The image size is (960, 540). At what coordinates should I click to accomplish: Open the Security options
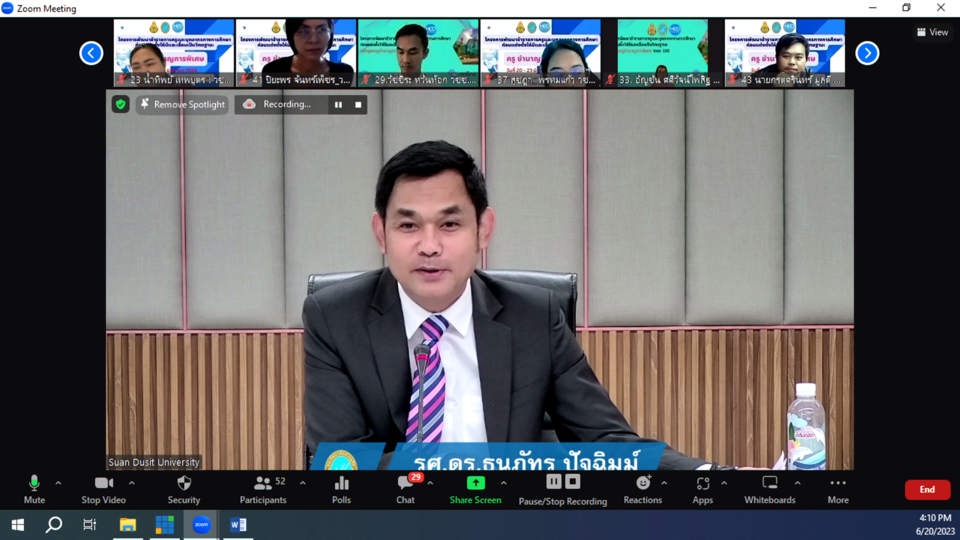click(x=184, y=488)
